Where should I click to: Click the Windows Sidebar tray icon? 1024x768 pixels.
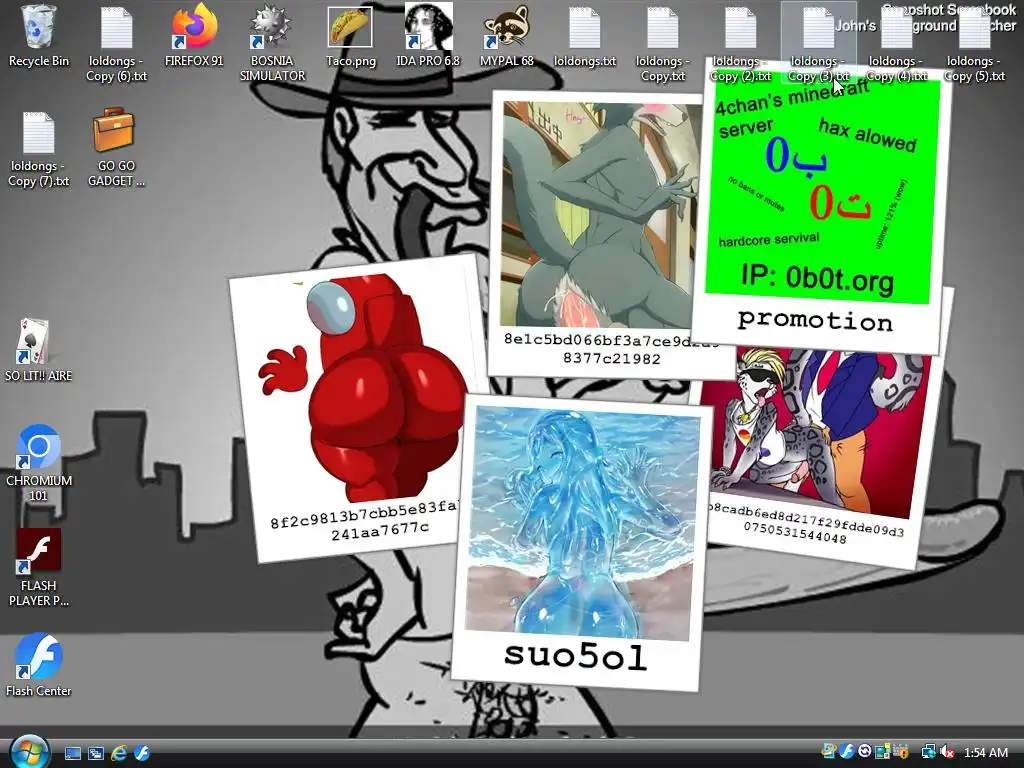click(882, 752)
